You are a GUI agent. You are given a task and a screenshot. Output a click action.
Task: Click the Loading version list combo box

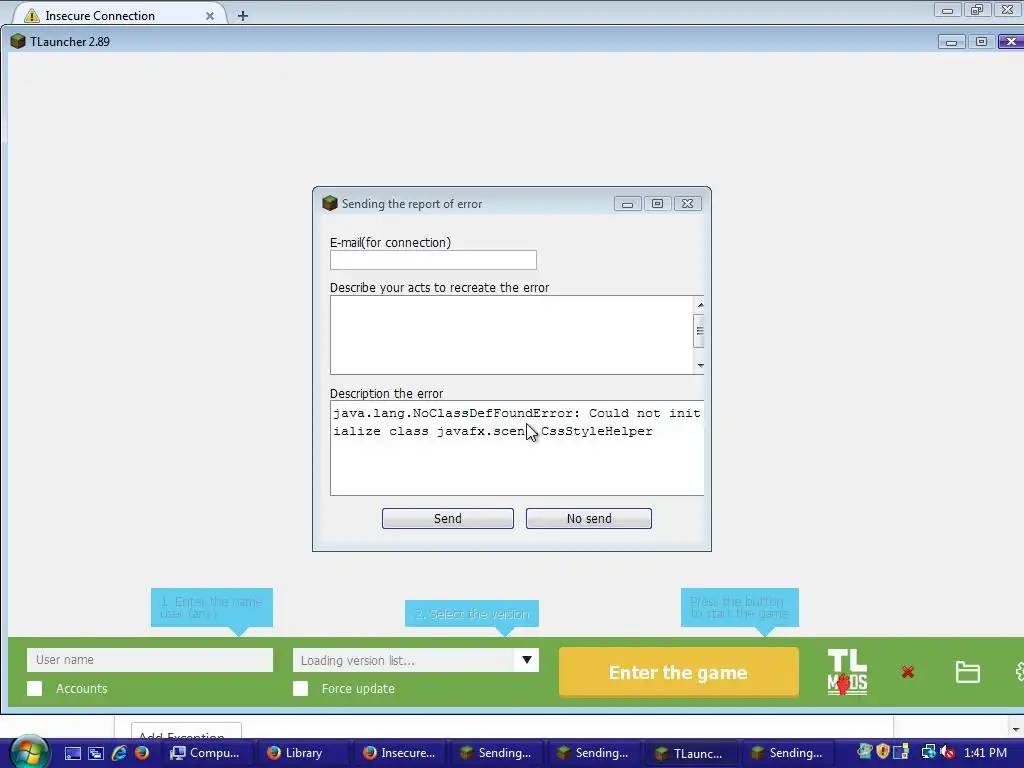[x=415, y=660]
